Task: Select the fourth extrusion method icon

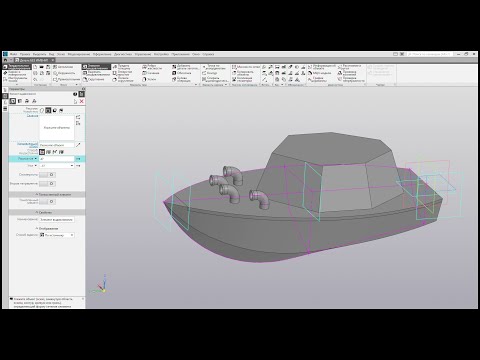Action: pyautogui.click(x=61, y=152)
